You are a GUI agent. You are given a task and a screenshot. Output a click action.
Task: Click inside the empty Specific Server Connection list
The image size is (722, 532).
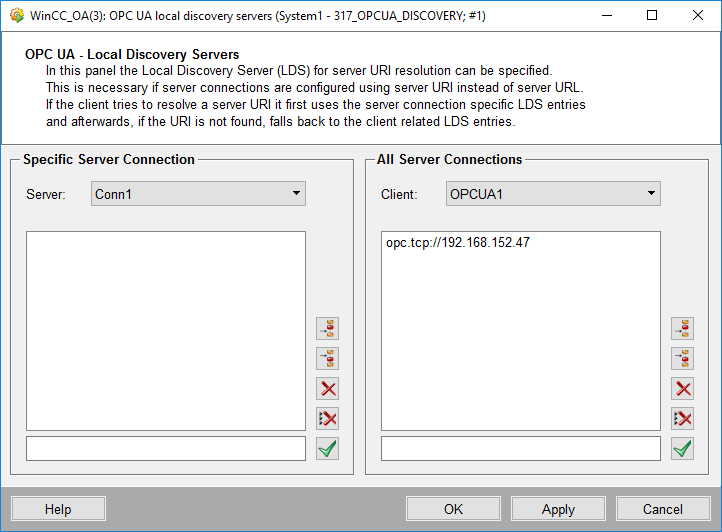click(166, 331)
